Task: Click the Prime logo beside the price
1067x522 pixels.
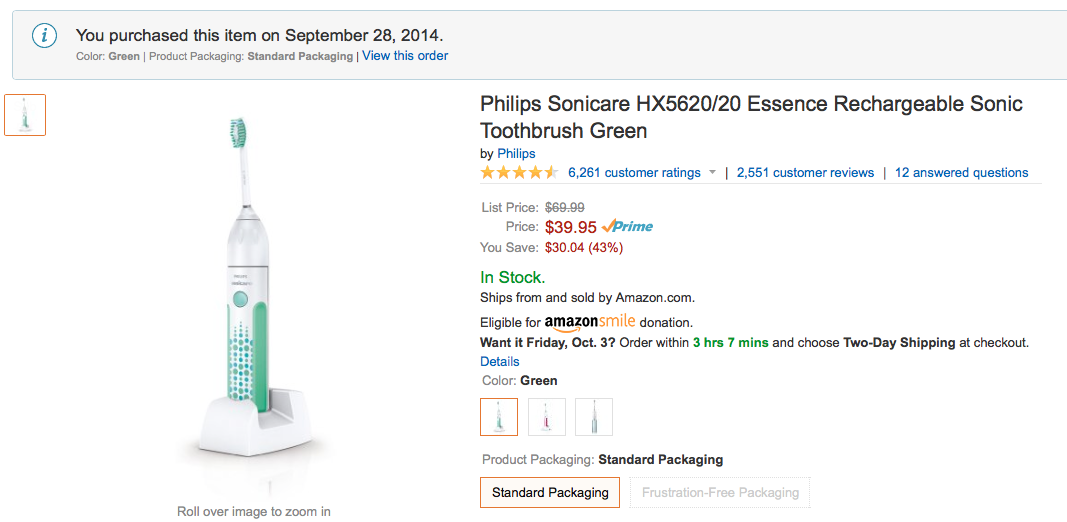Action: coord(628,227)
